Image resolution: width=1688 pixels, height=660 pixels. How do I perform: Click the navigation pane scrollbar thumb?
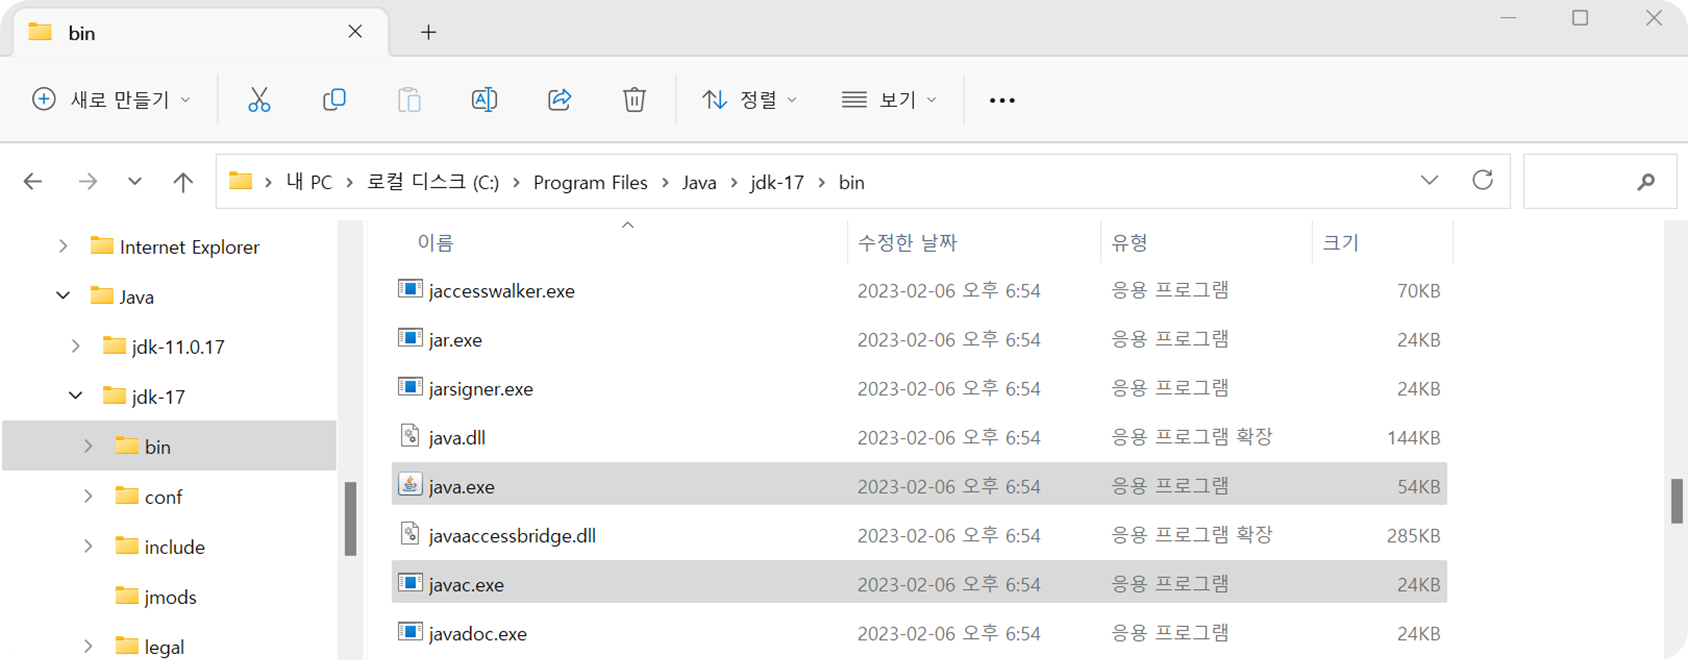click(350, 519)
